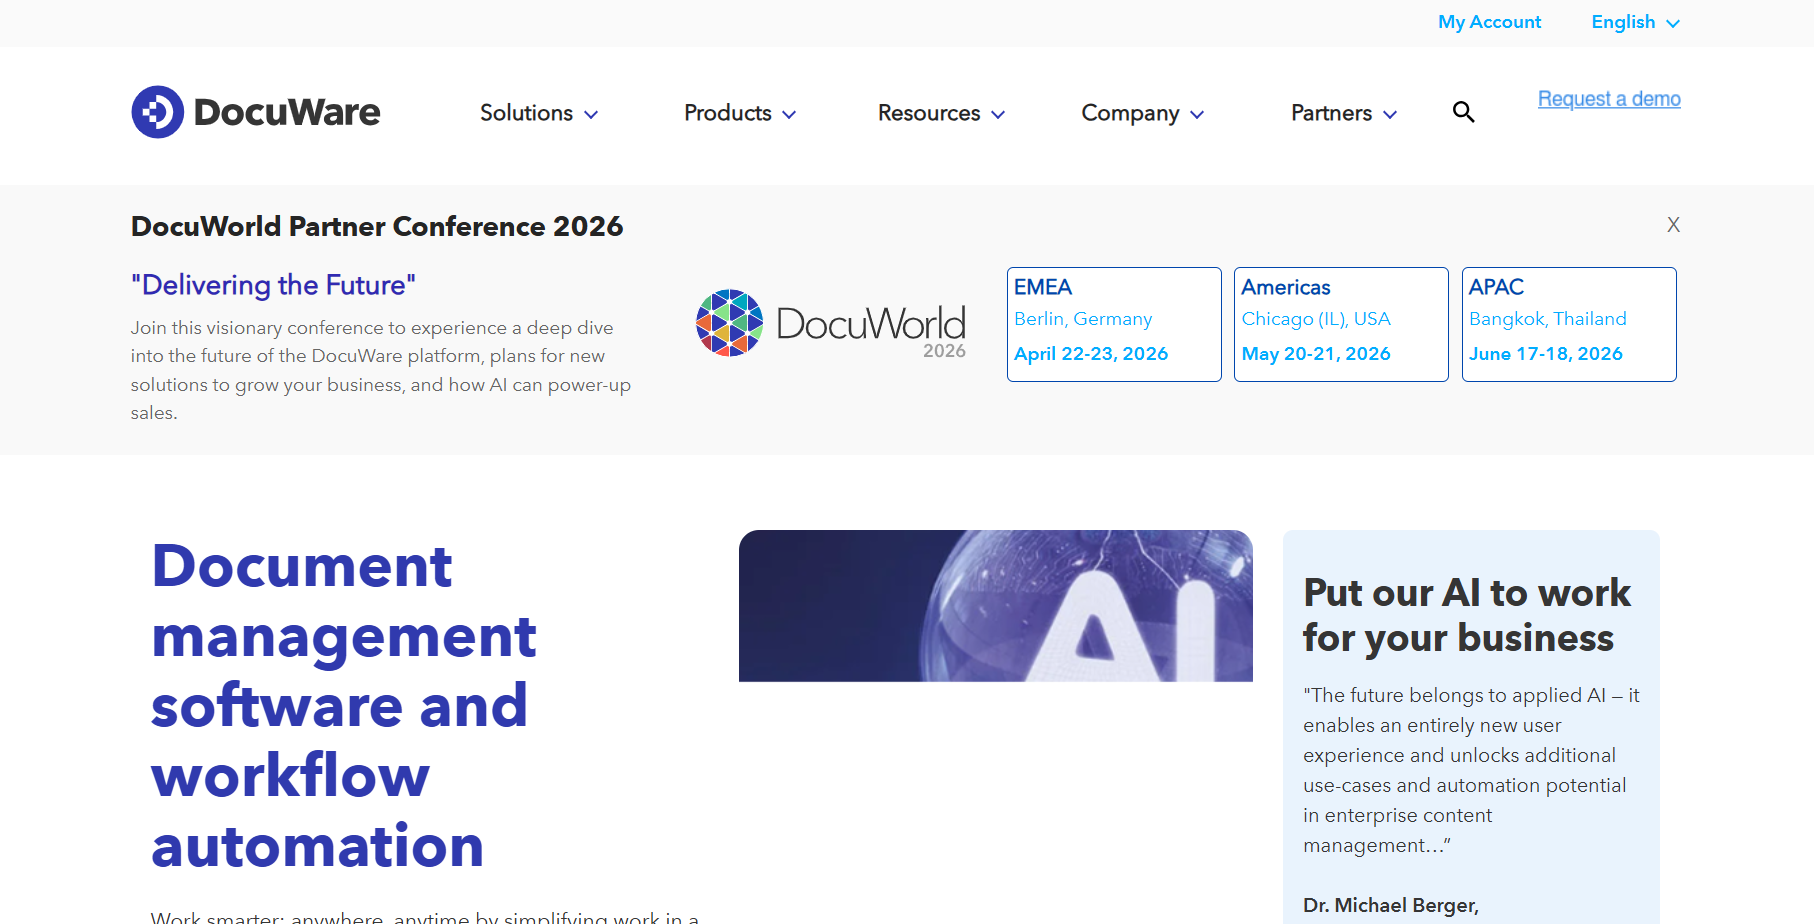Expand the Company dropdown

click(x=1198, y=114)
